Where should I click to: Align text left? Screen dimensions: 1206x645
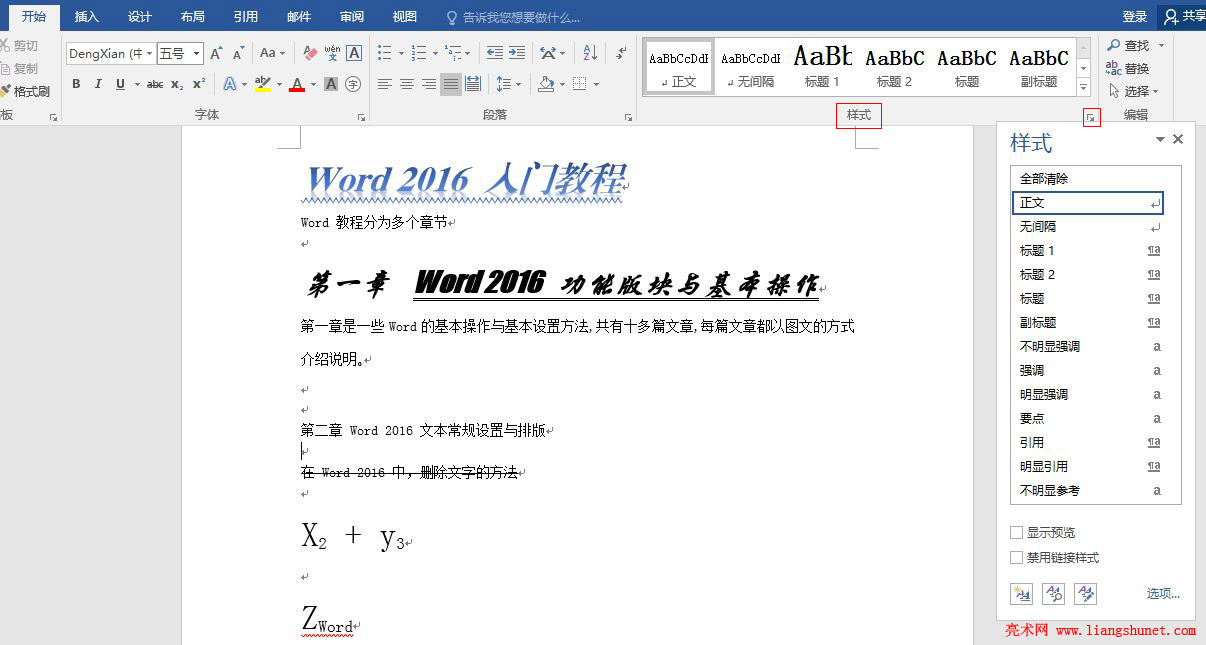tap(385, 84)
